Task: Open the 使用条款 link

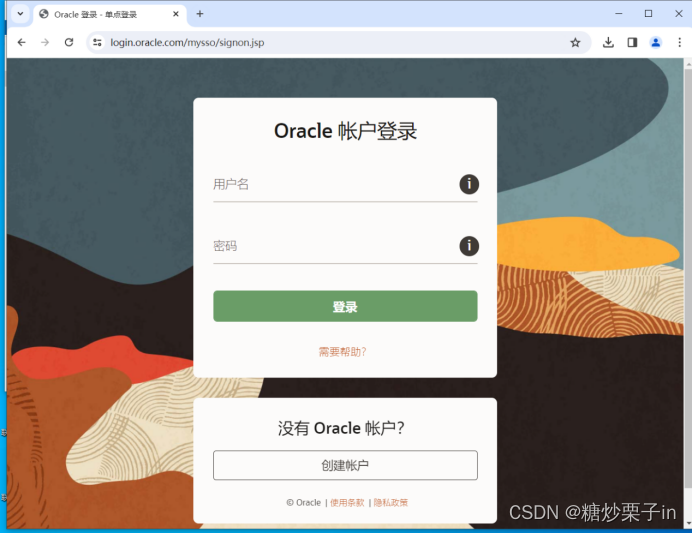Action: tap(347, 503)
